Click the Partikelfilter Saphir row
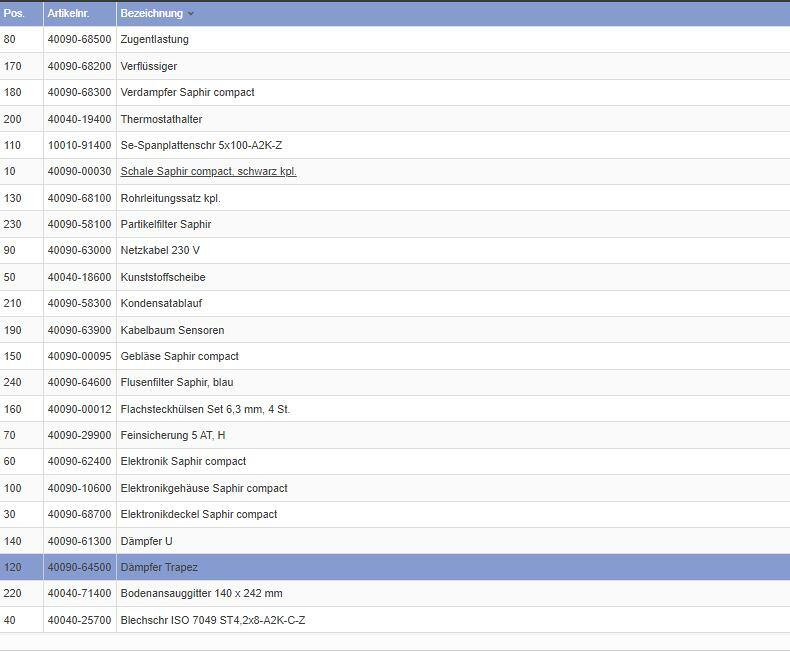The height and width of the screenshot is (651, 790). click(166, 224)
